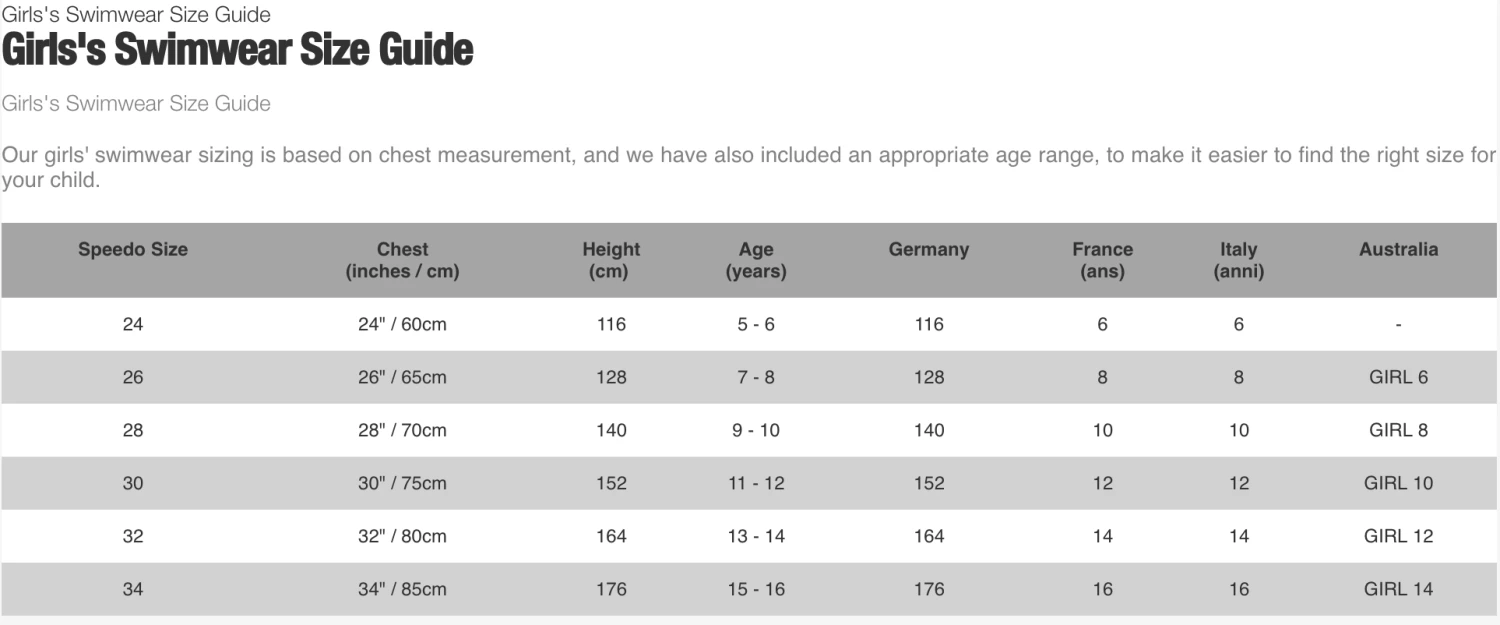The height and width of the screenshot is (625, 1500).
Task: Click the Height (cm) column header
Action: tap(611, 260)
